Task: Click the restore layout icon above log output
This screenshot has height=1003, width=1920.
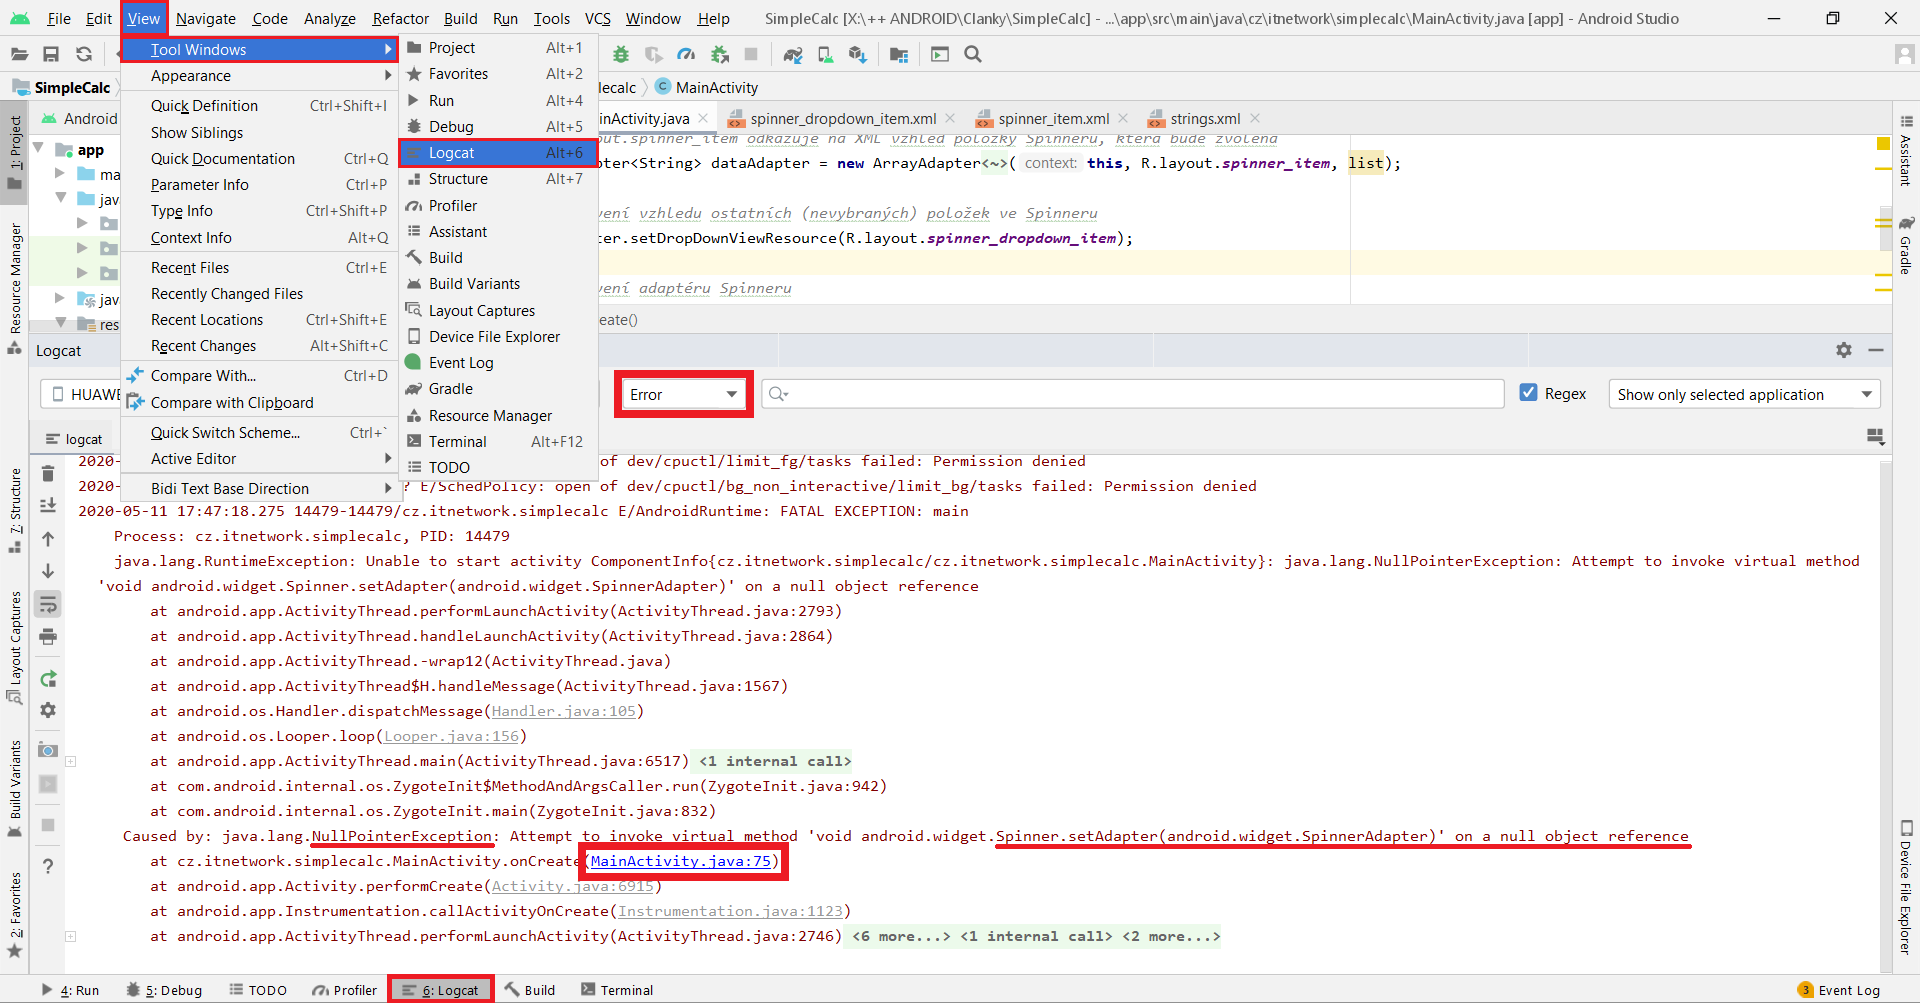Action: point(1876,437)
